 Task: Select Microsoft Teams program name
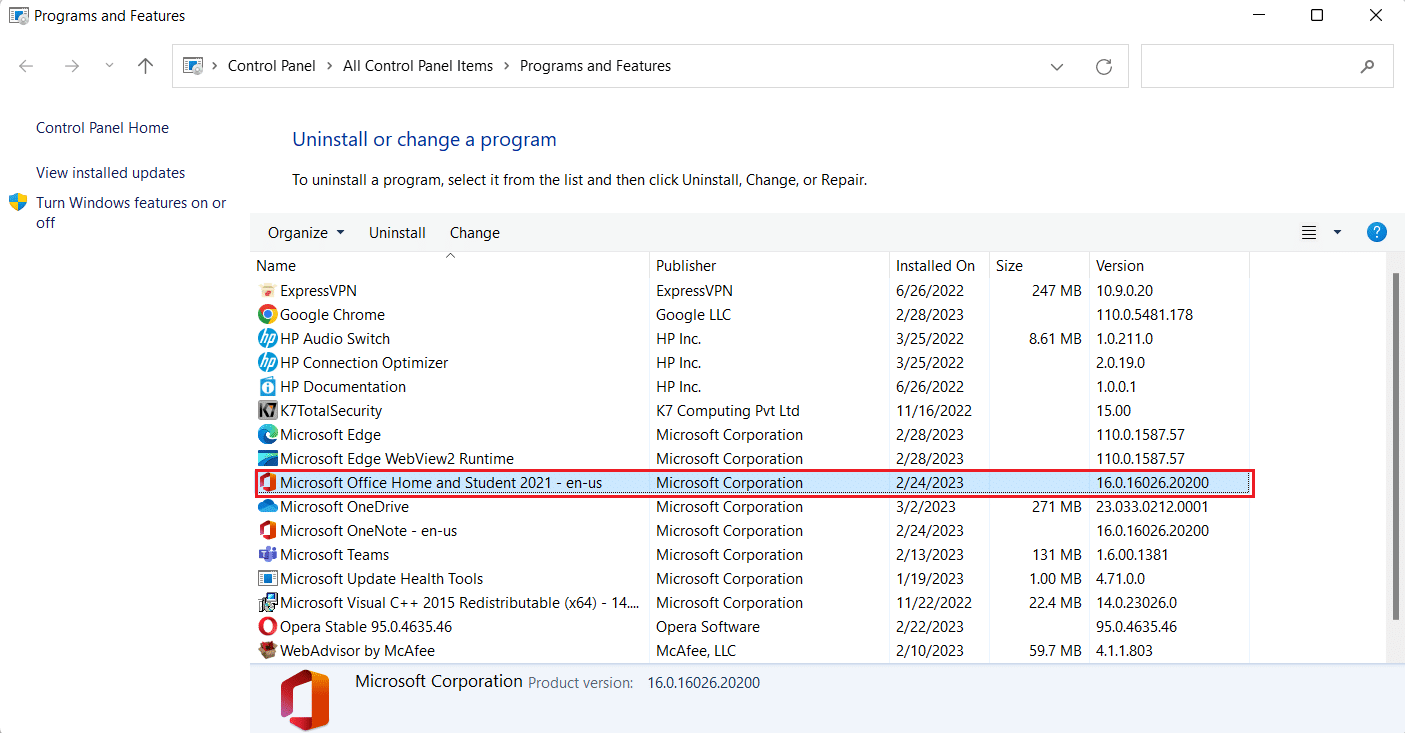point(334,555)
